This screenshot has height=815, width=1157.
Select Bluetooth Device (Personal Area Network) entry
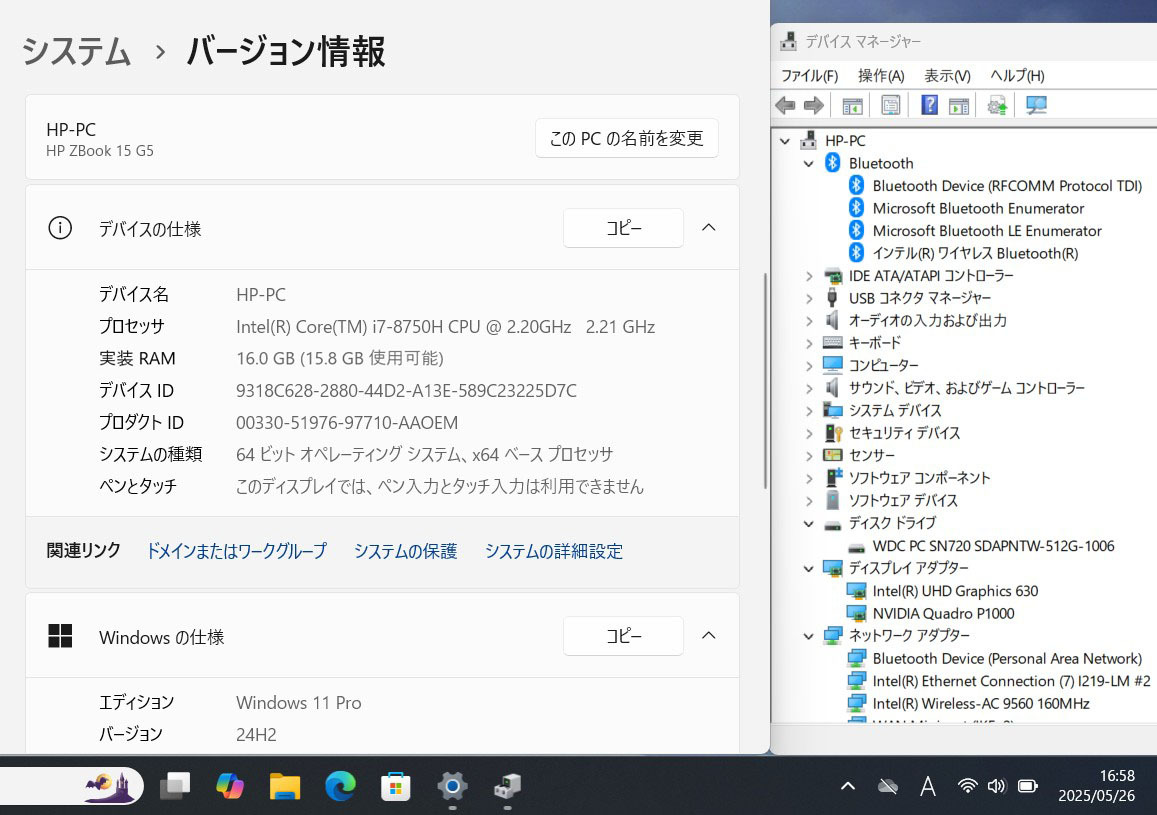1007,659
